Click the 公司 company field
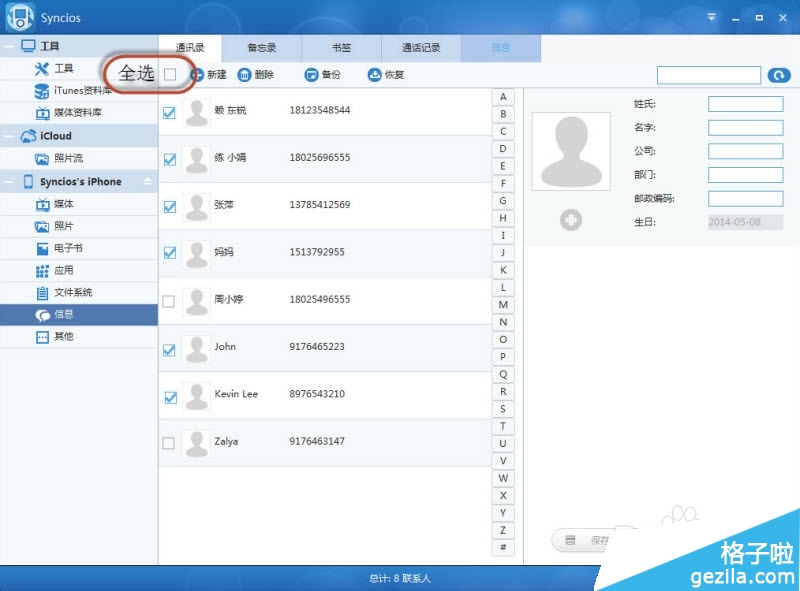This screenshot has width=800, height=591. (745, 151)
